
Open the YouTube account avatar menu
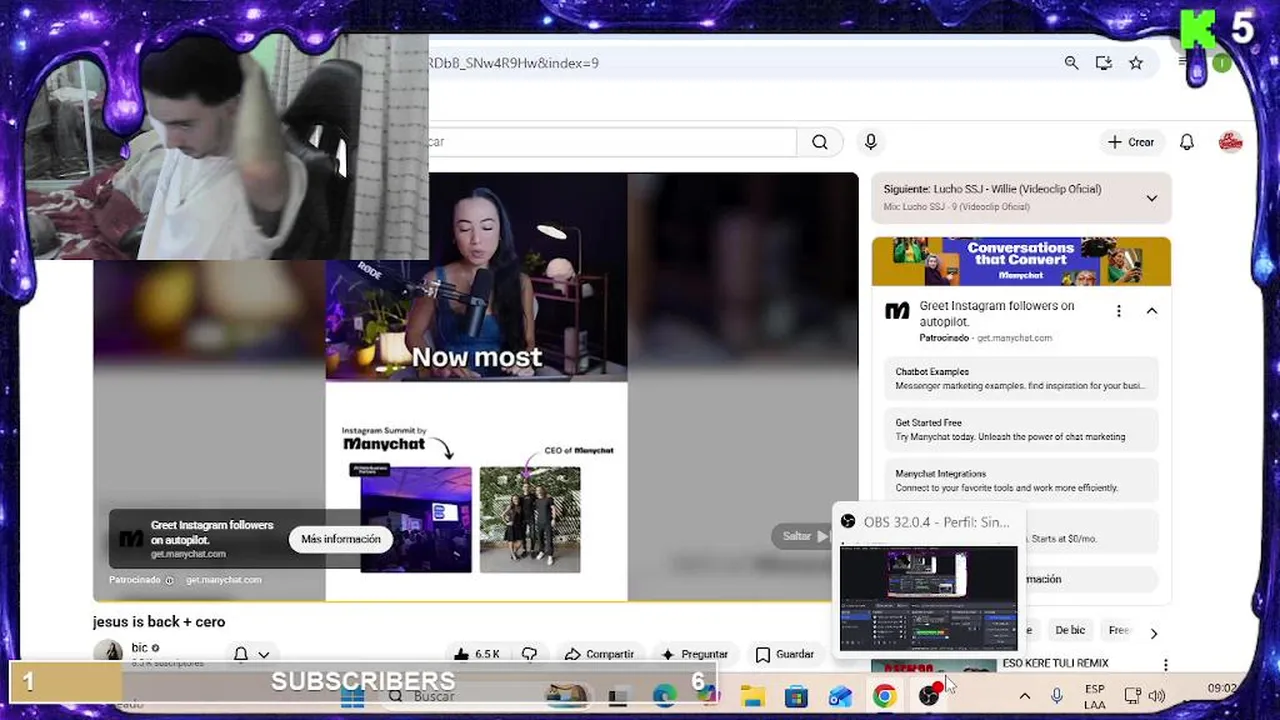[1231, 142]
